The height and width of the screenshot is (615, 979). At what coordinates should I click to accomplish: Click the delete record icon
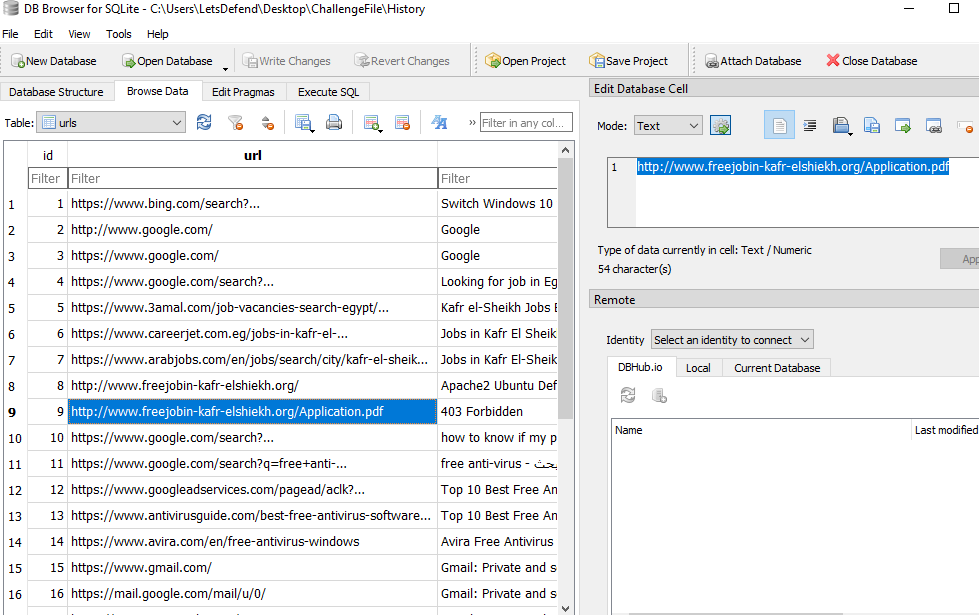(x=402, y=123)
